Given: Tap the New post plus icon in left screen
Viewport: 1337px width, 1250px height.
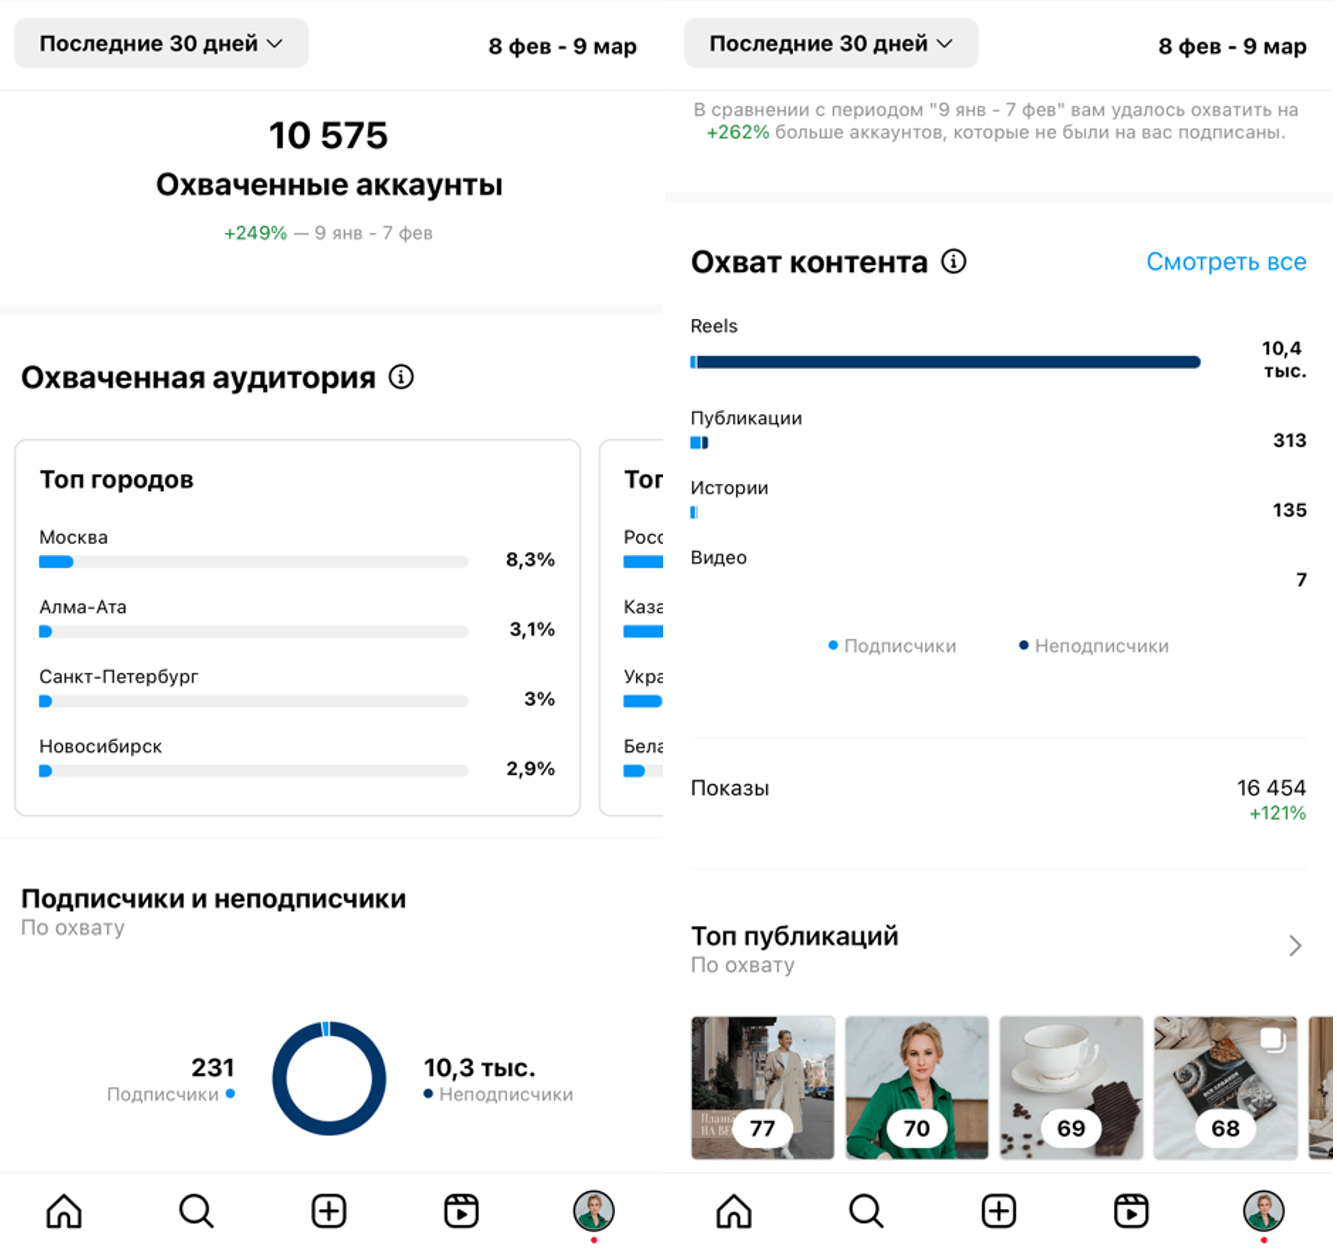Looking at the screenshot, I should click(329, 1211).
